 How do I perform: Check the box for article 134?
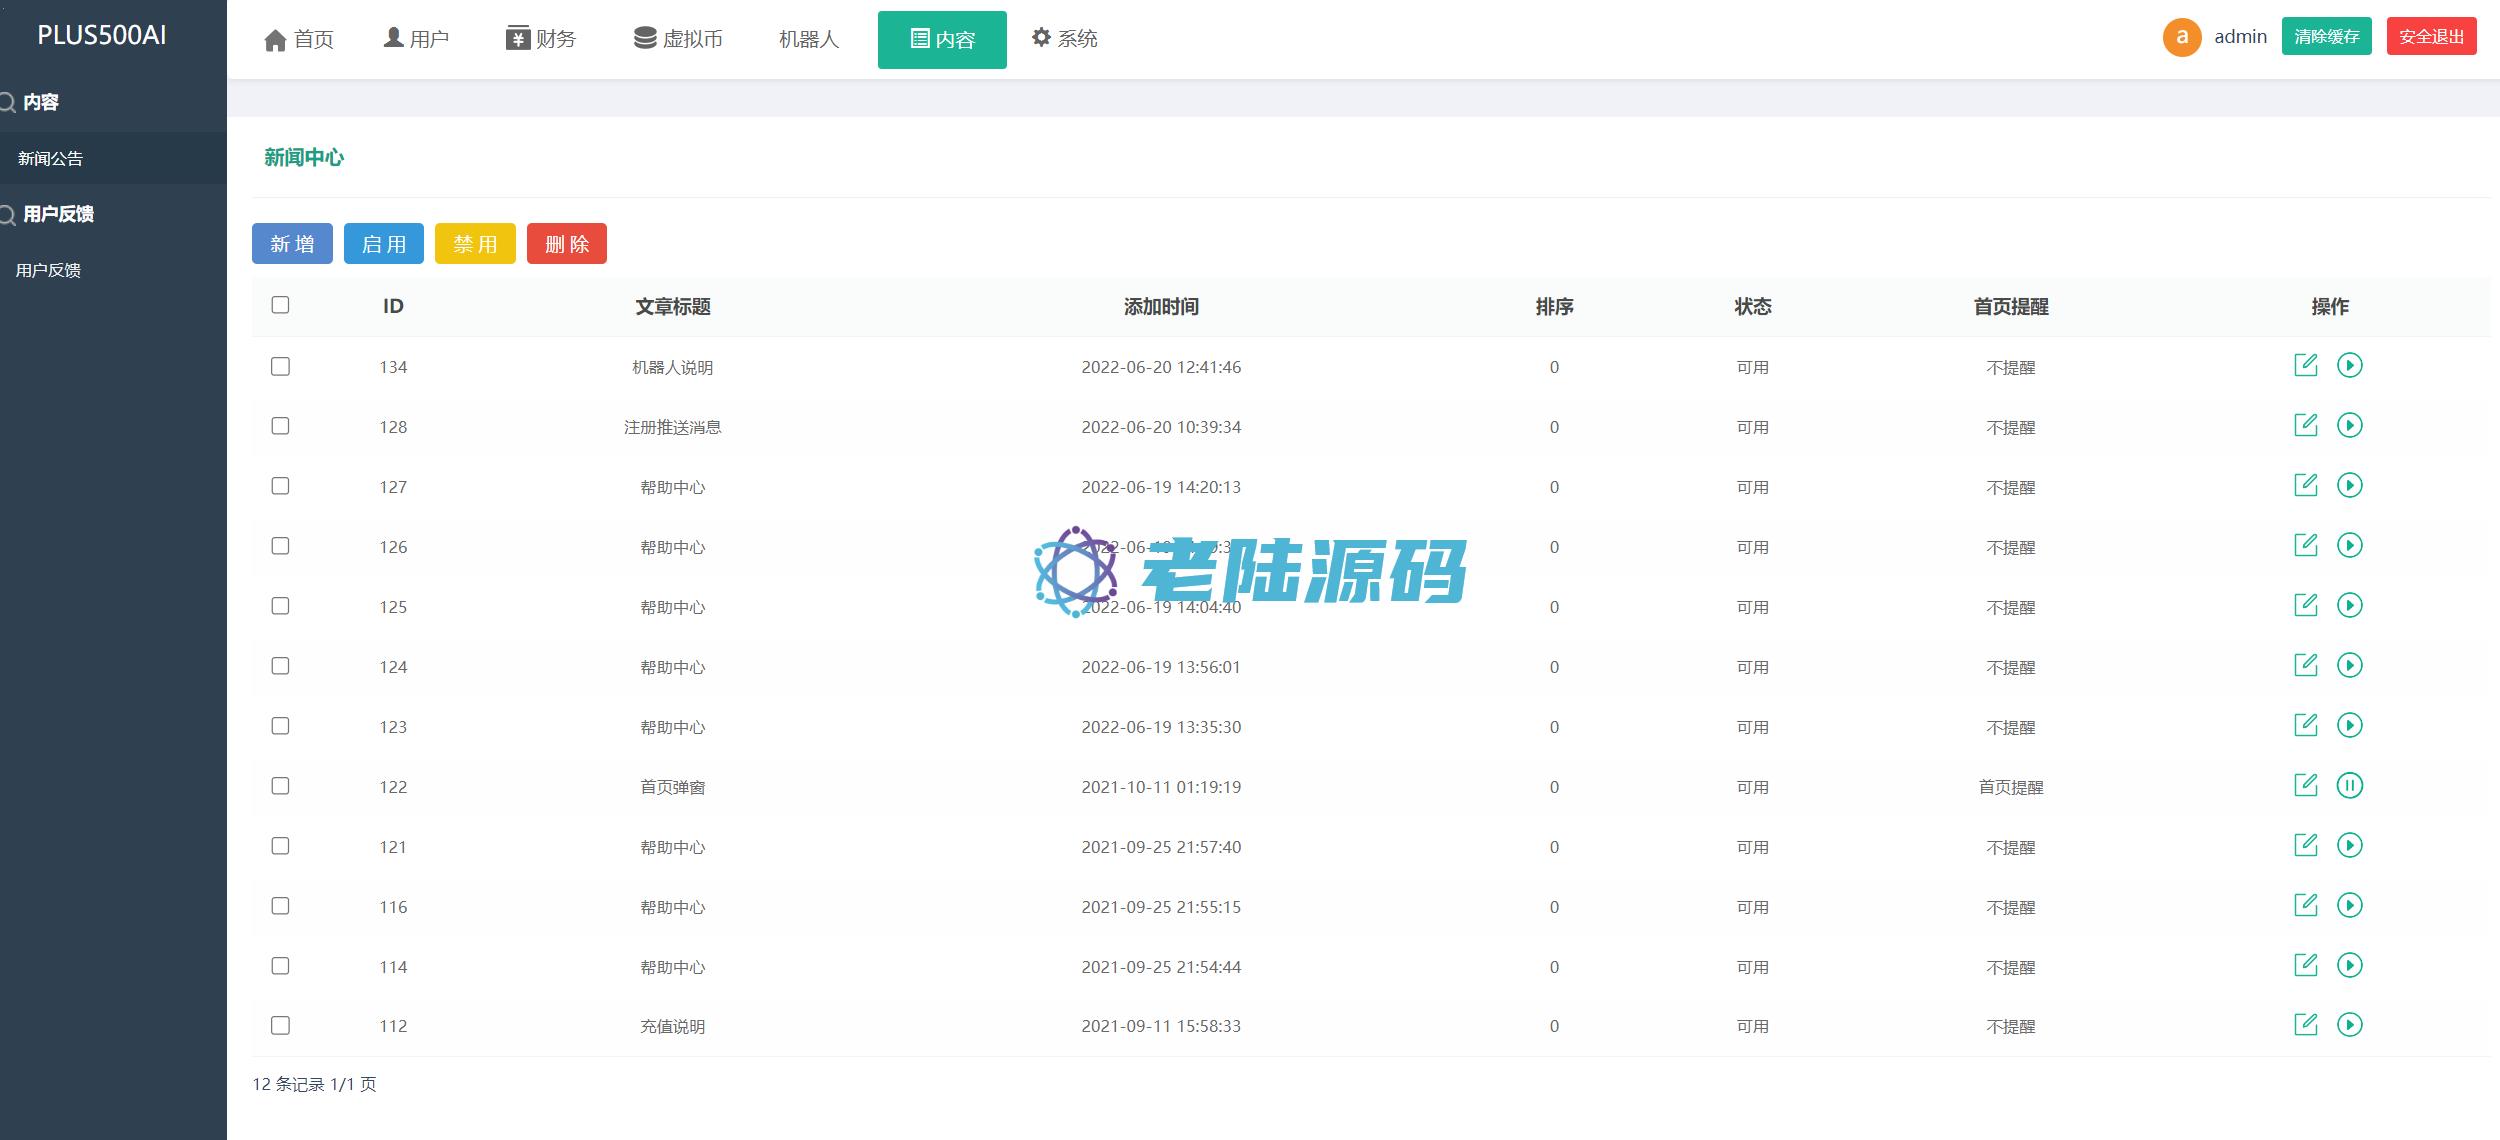(280, 367)
